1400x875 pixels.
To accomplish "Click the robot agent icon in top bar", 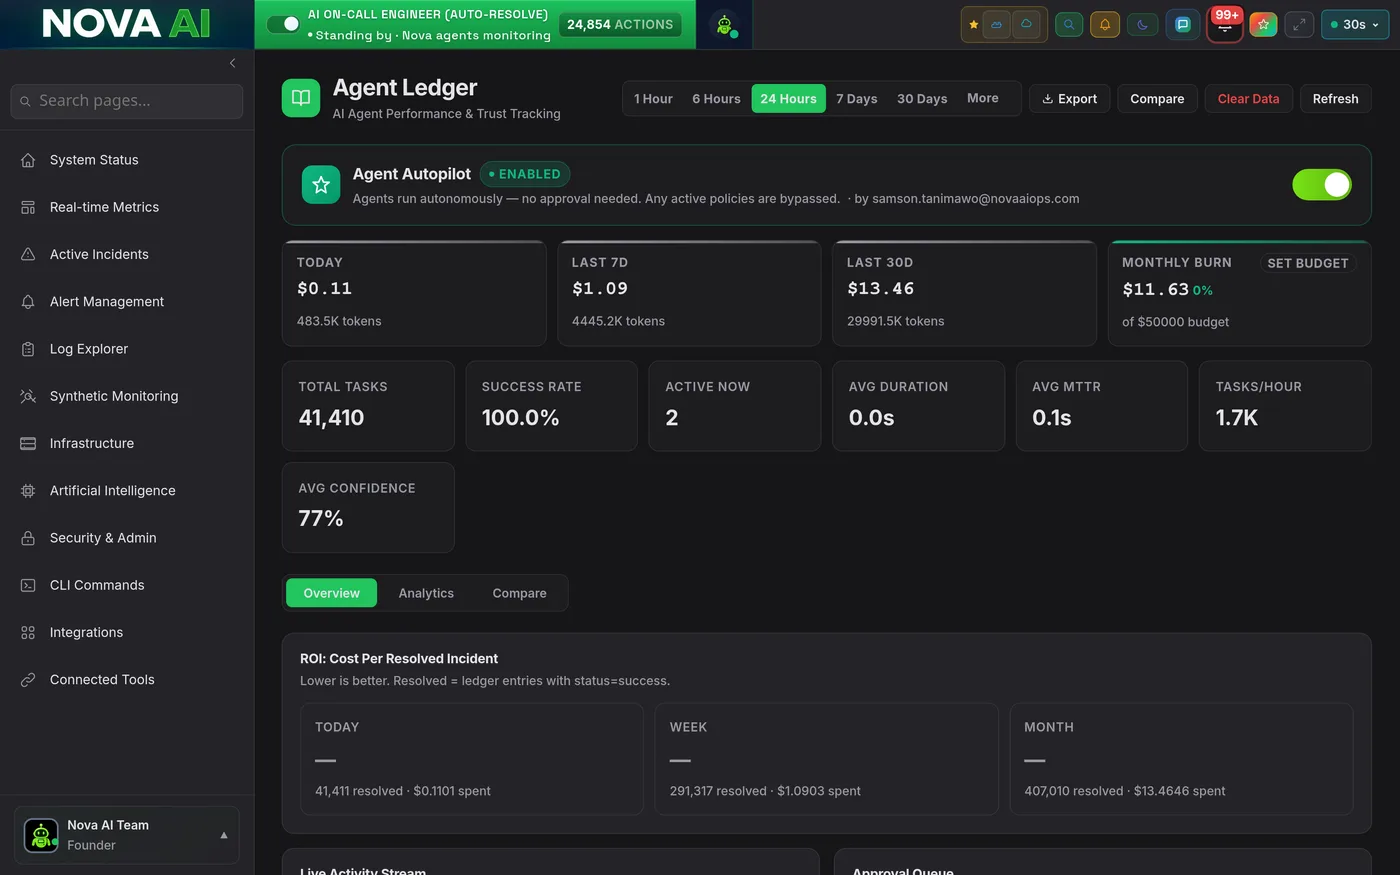I will [725, 25].
